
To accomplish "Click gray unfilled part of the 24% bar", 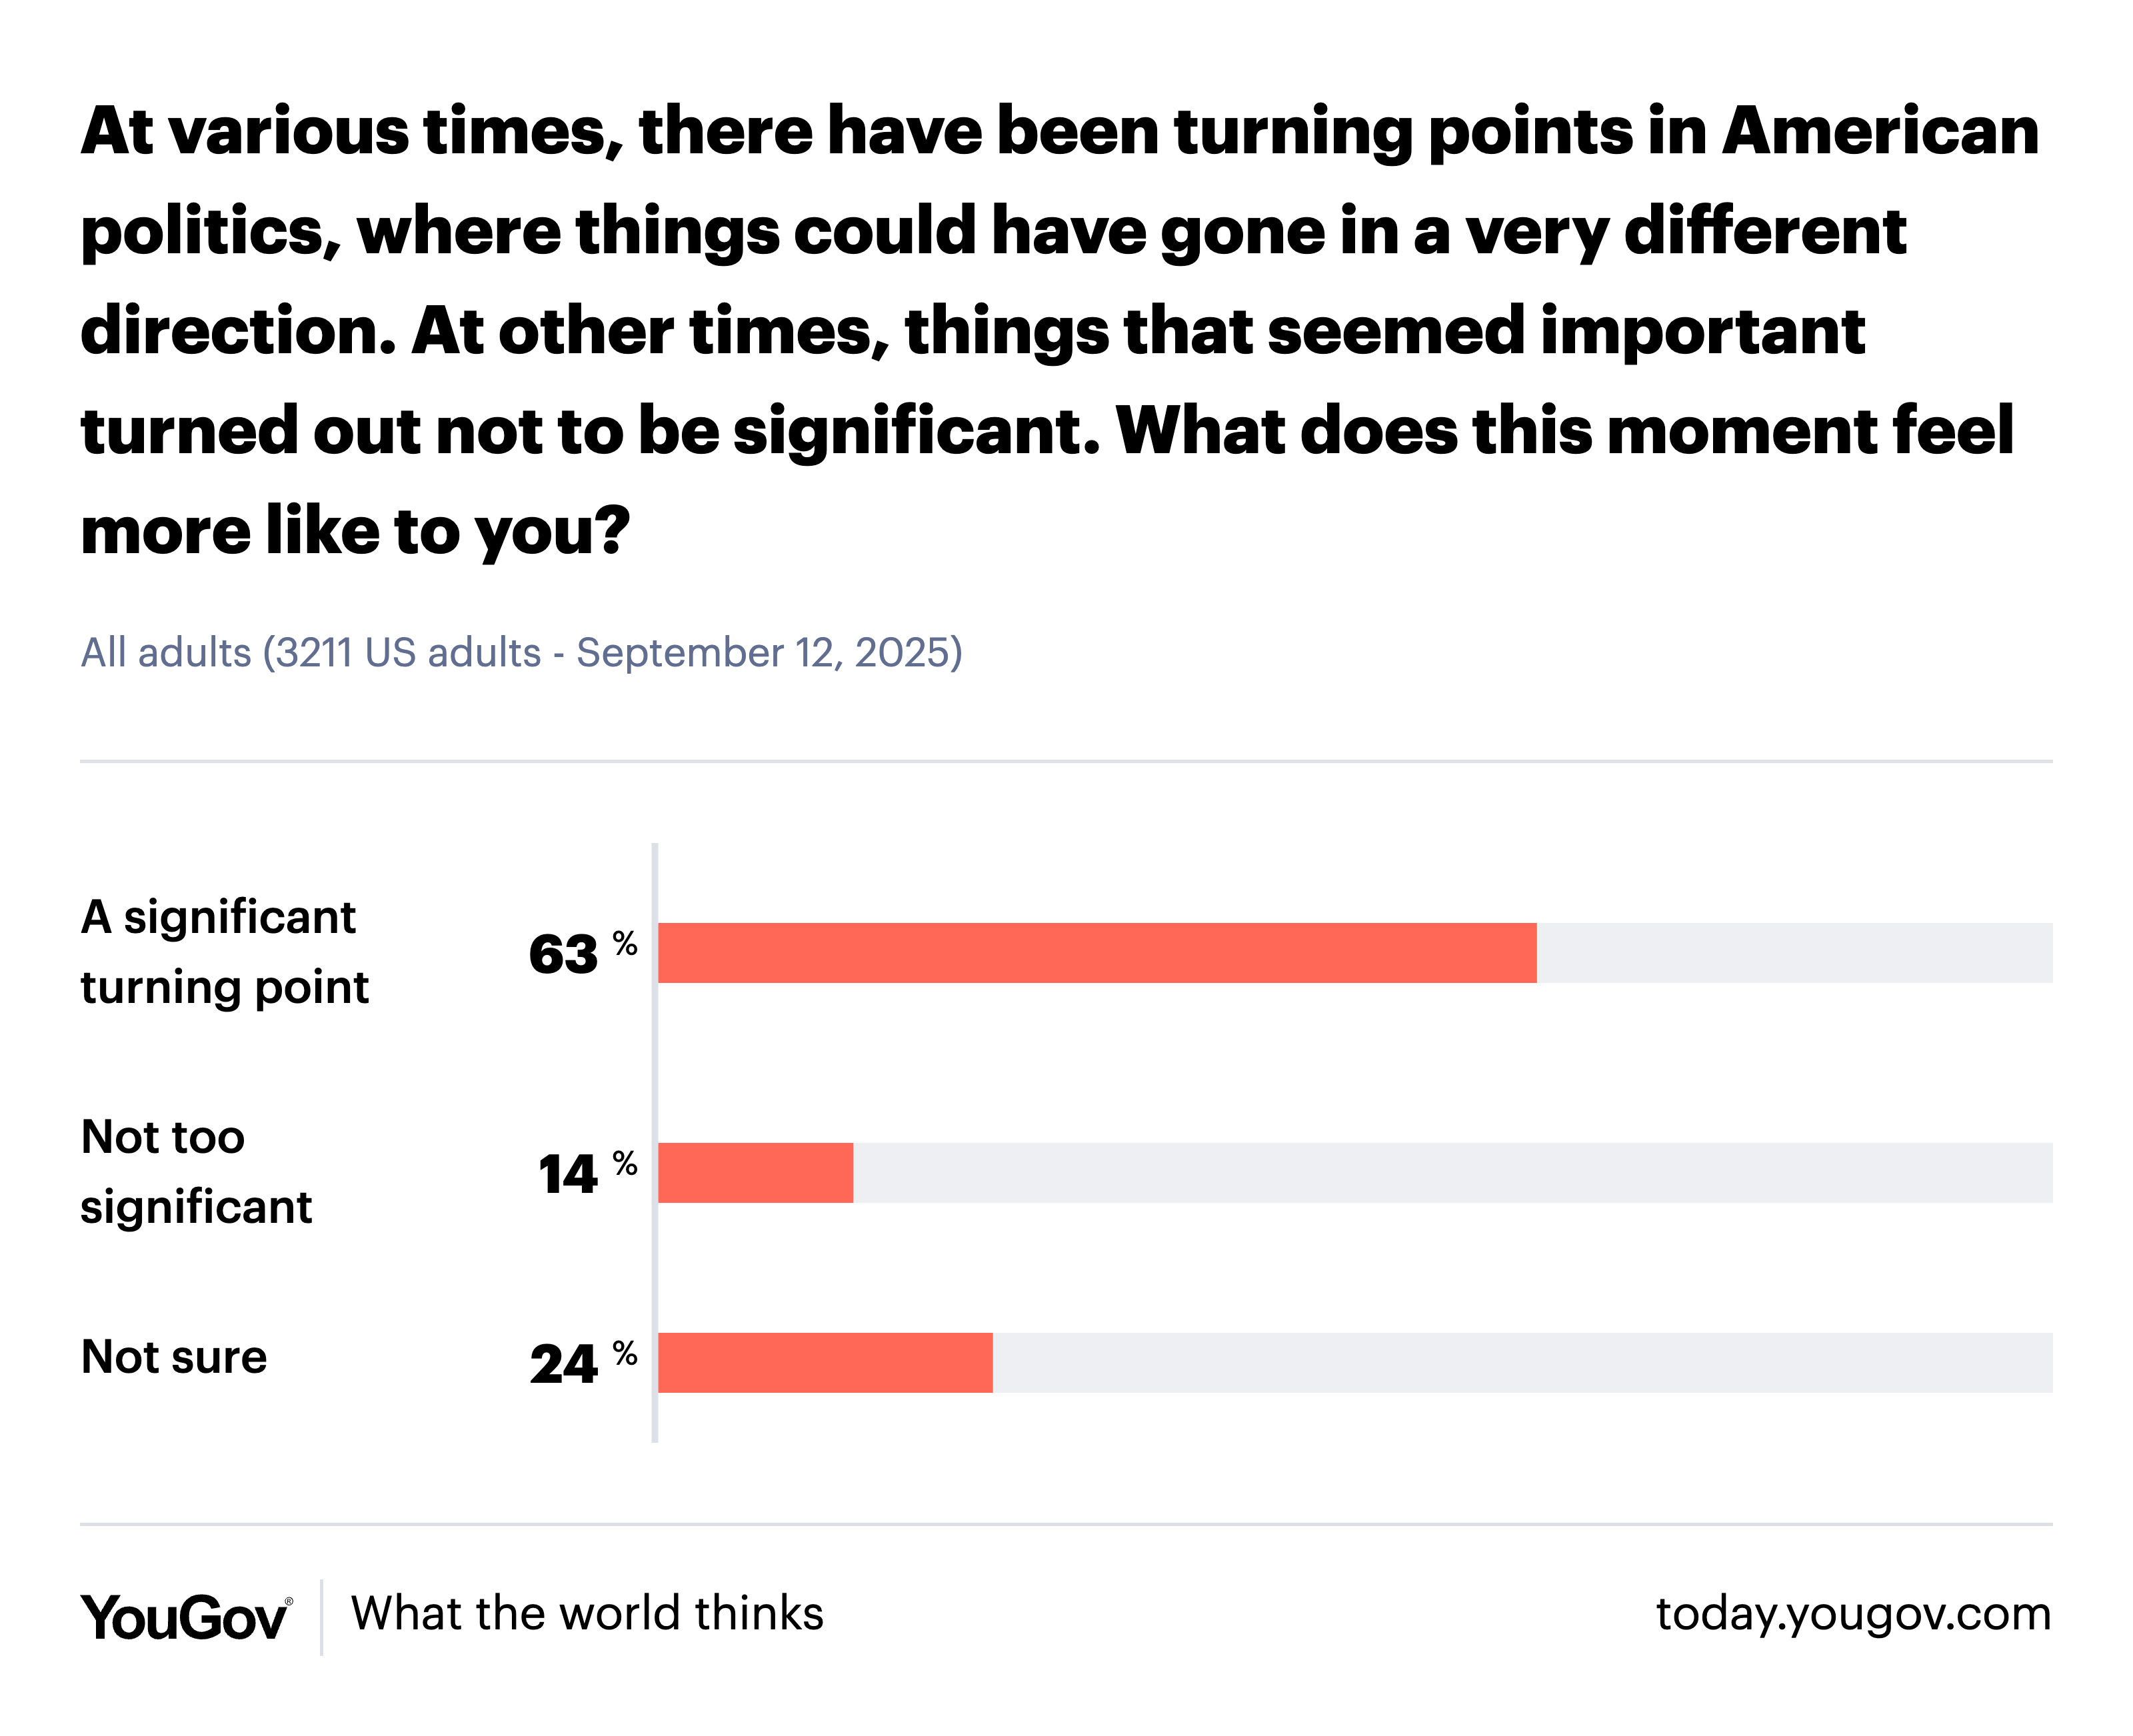I will click(1522, 1363).
